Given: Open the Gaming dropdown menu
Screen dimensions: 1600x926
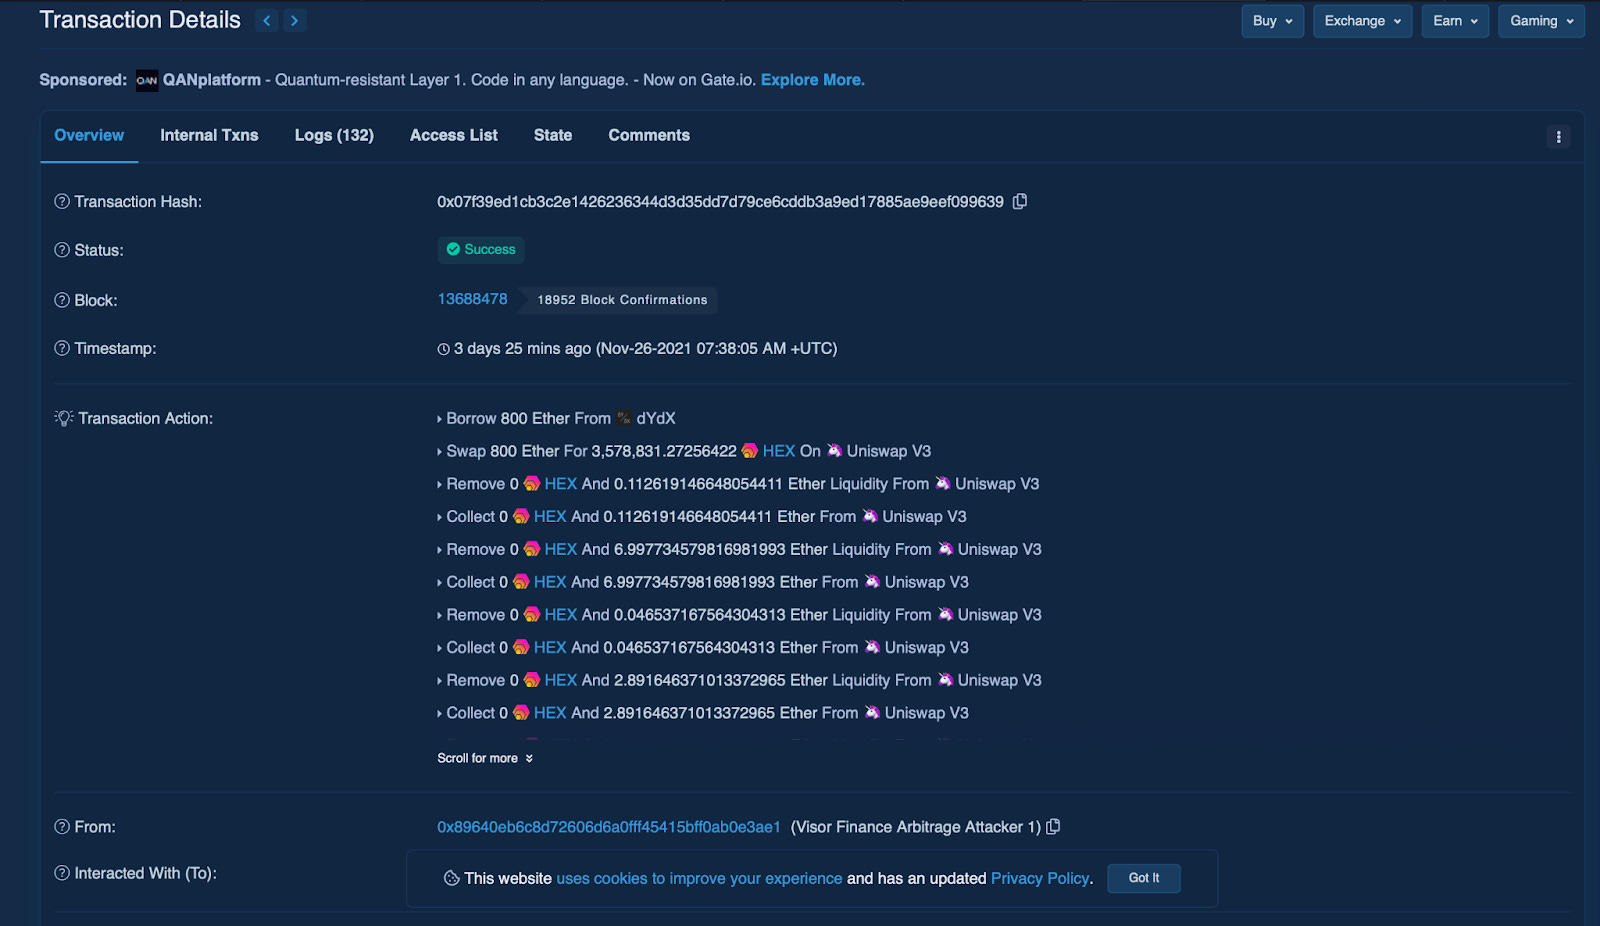Looking at the screenshot, I should click(x=1541, y=21).
